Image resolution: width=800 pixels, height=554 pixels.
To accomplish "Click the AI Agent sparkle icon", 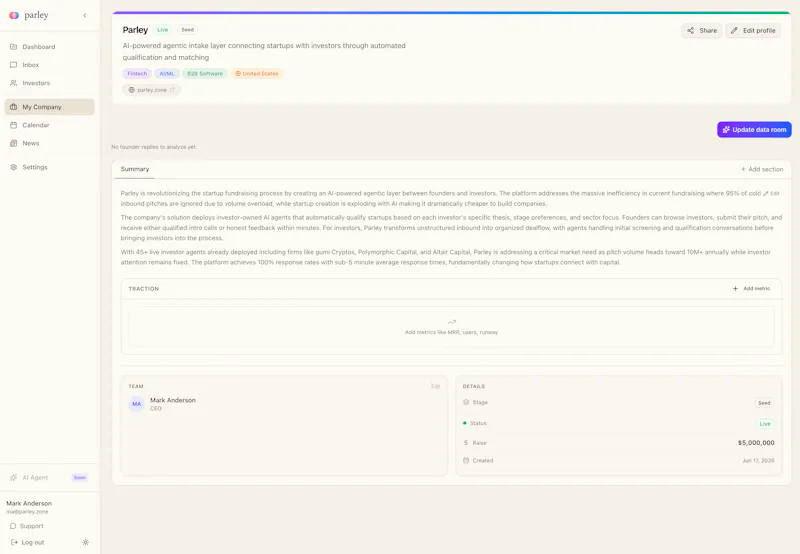I will (x=14, y=477).
